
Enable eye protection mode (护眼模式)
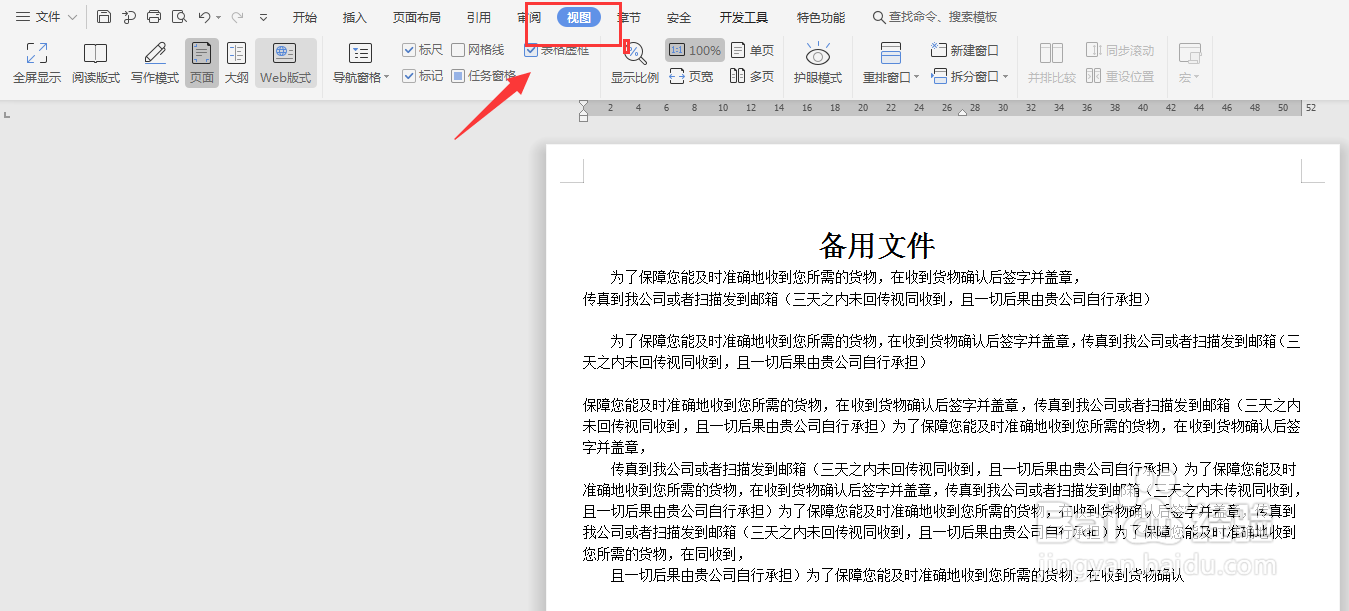tap(818, 62)
